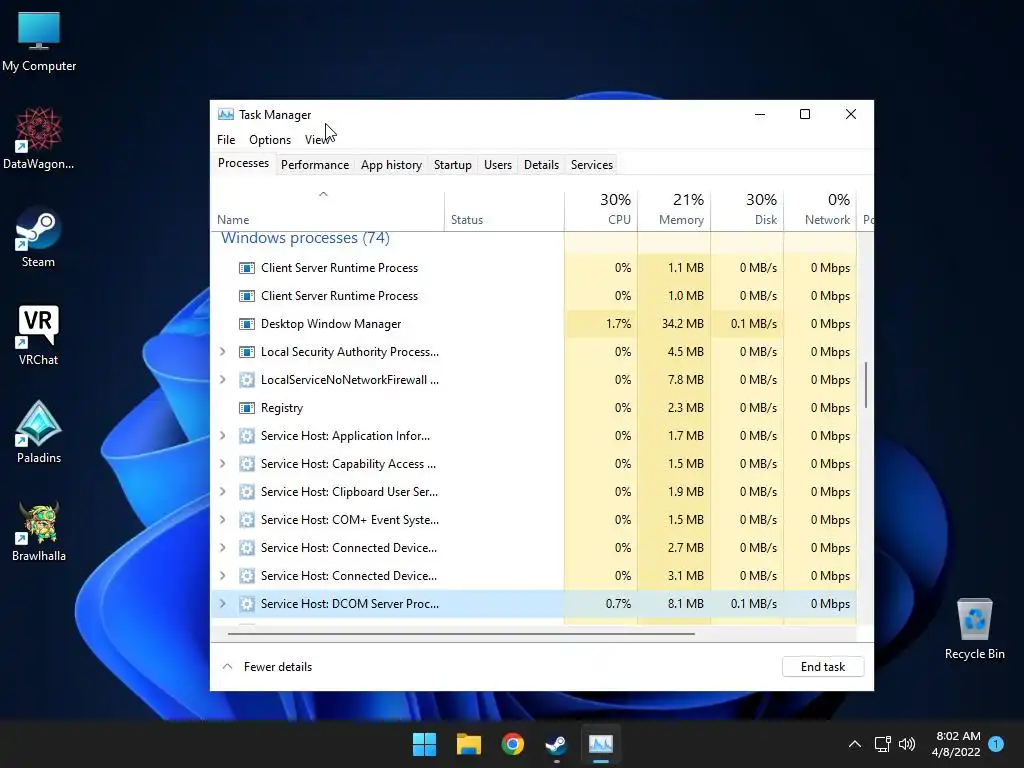Expand LocalServiceNoNetworkFirewall row

click(x=223, y=380)
